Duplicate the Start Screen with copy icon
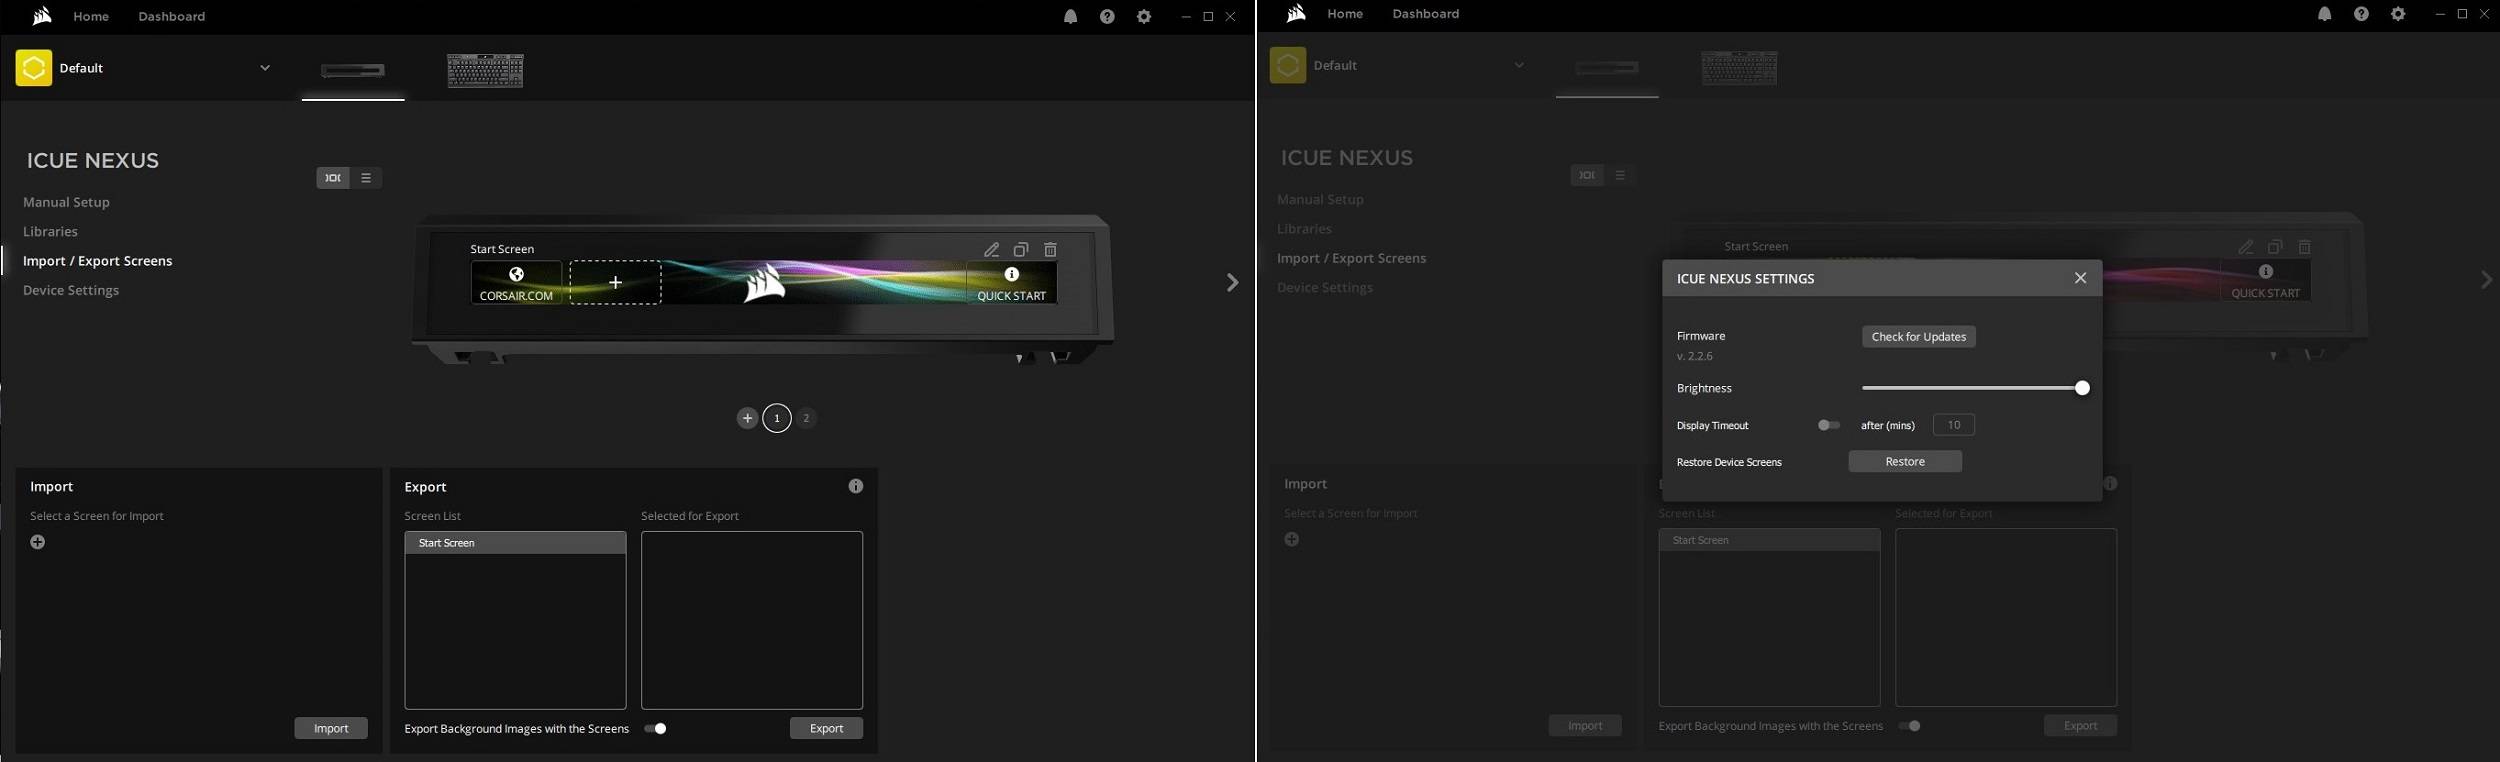The image size is (2500, 762). 1021,250
